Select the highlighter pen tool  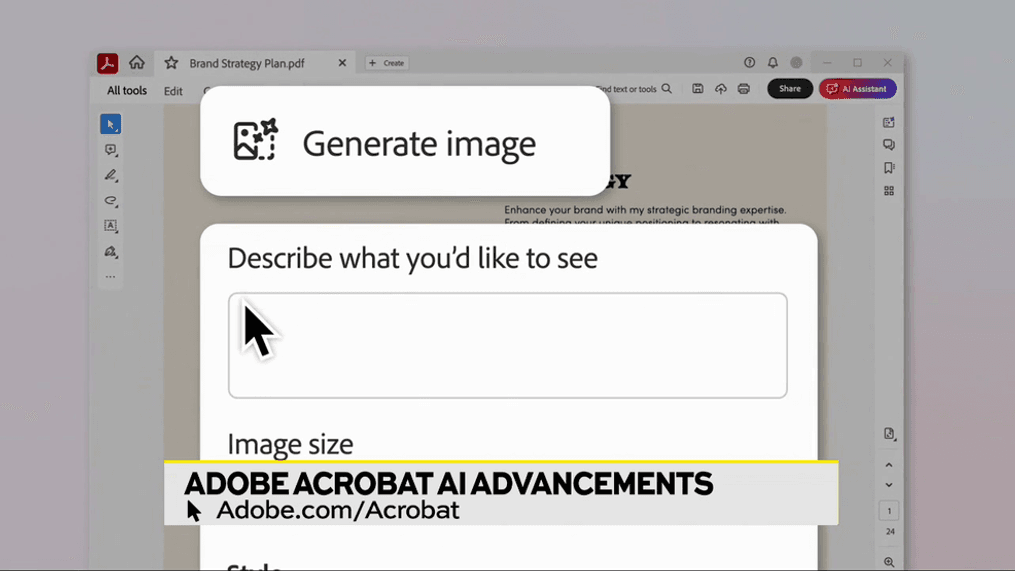[x=111, y=175]
